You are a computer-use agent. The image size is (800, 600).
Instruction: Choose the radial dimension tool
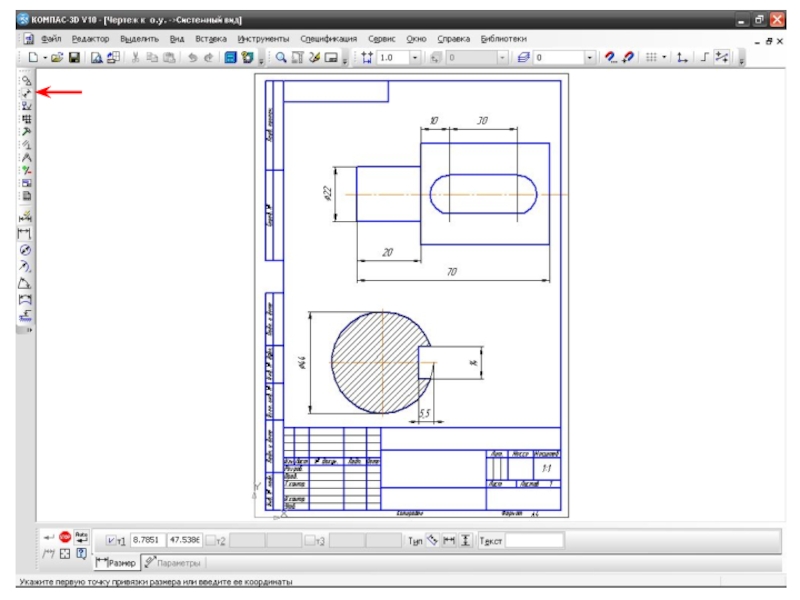pyautogui.click(x=27, y=266)
